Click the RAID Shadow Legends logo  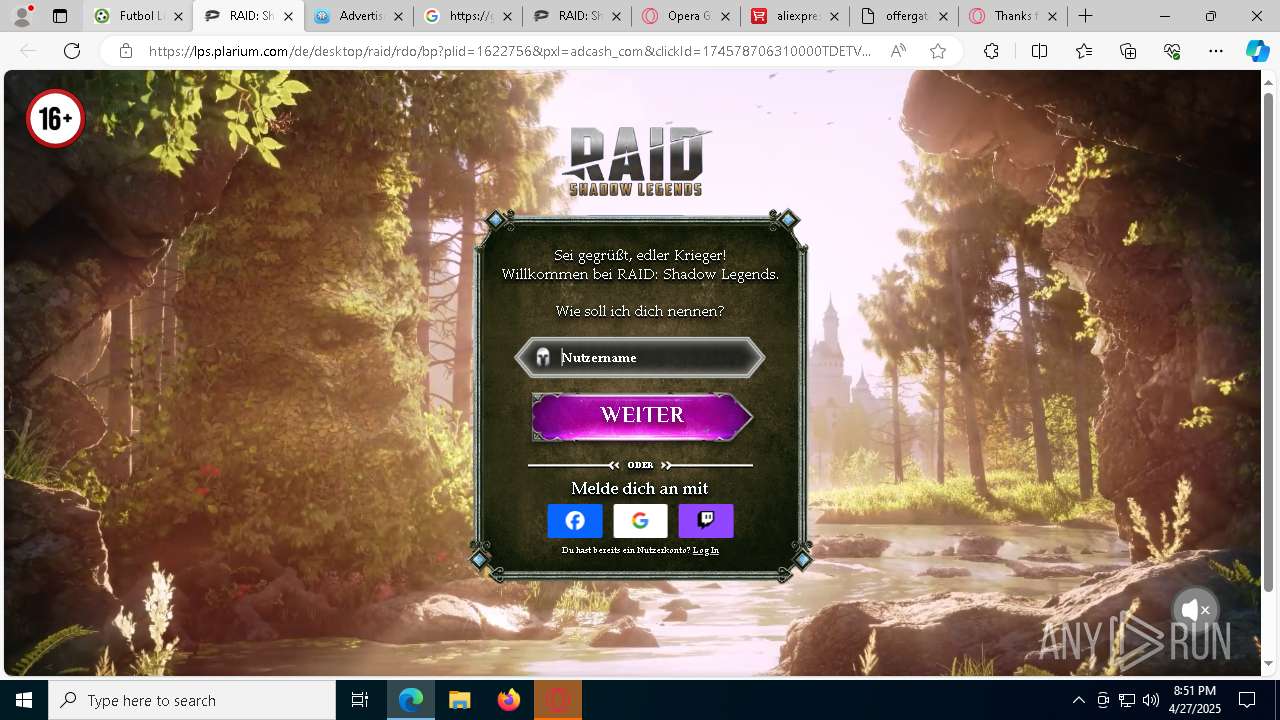(x=636, y=161)
